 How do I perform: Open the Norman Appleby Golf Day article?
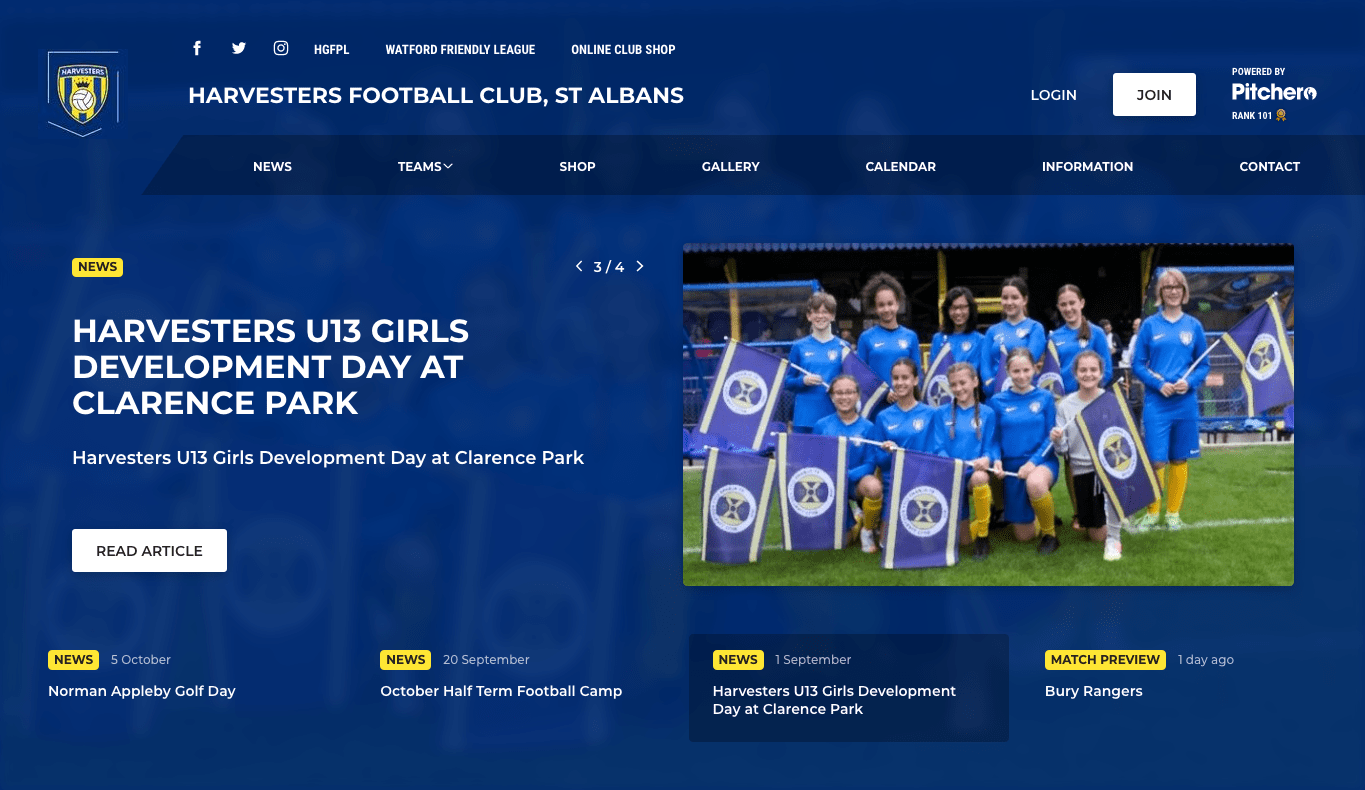(142, 691)
